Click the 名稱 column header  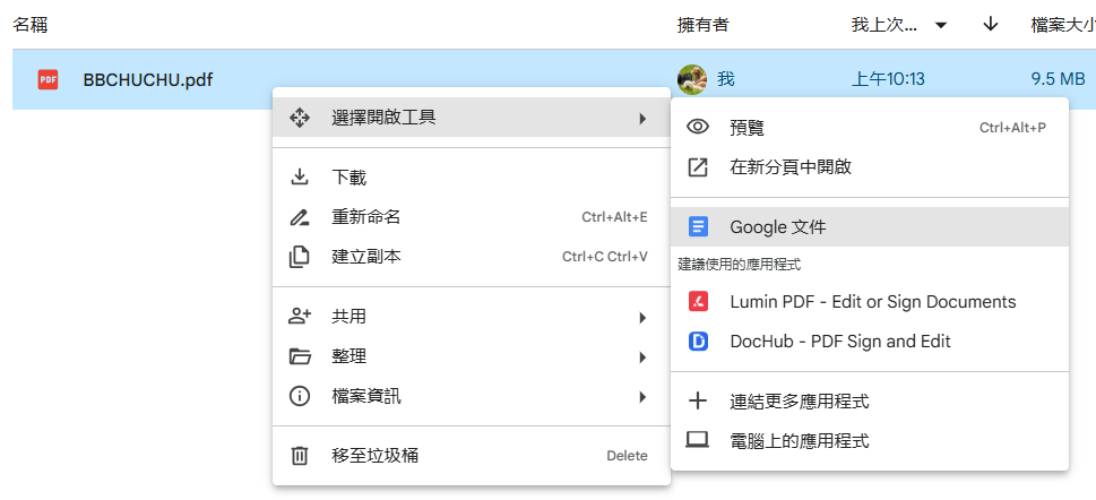point(30,25)
